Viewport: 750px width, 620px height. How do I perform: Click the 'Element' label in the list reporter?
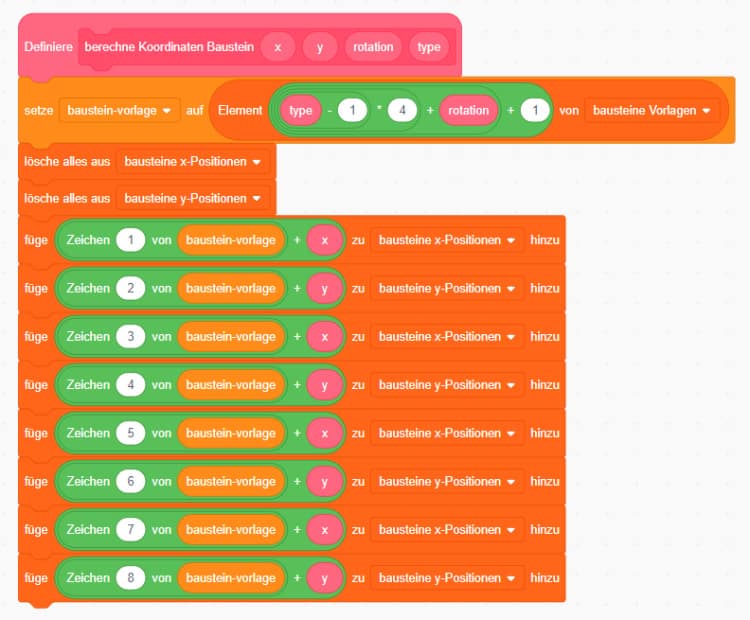240,111
